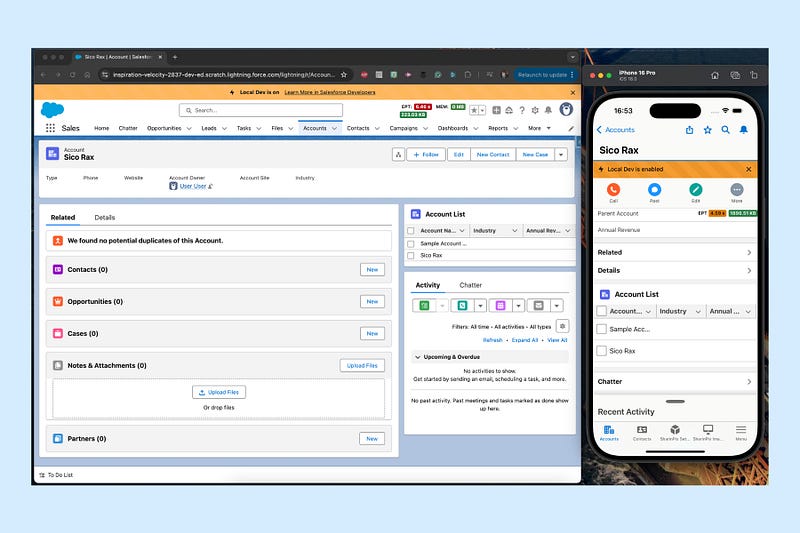The width and height of the screenshot is (800, 533).
Task: Tap the favorite star in mobile header
Action: coord(708,130)
